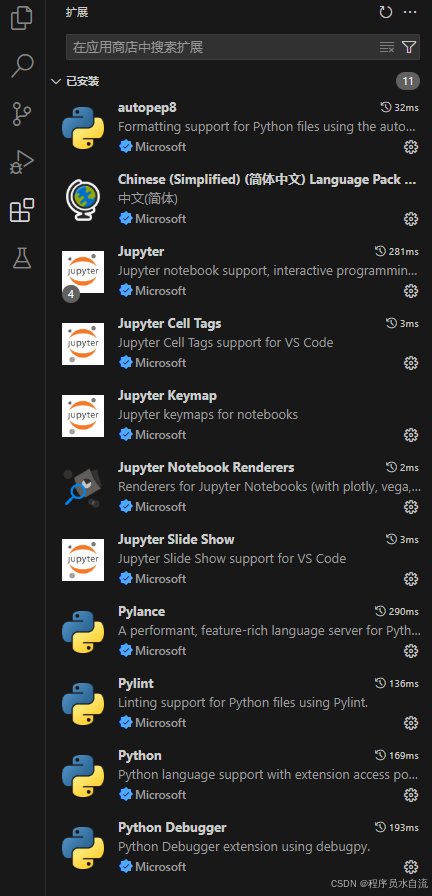This screenshot has height=896, width=432.
Task: Open manage gear for Chinese Language Pack
Action: [410, 219]
